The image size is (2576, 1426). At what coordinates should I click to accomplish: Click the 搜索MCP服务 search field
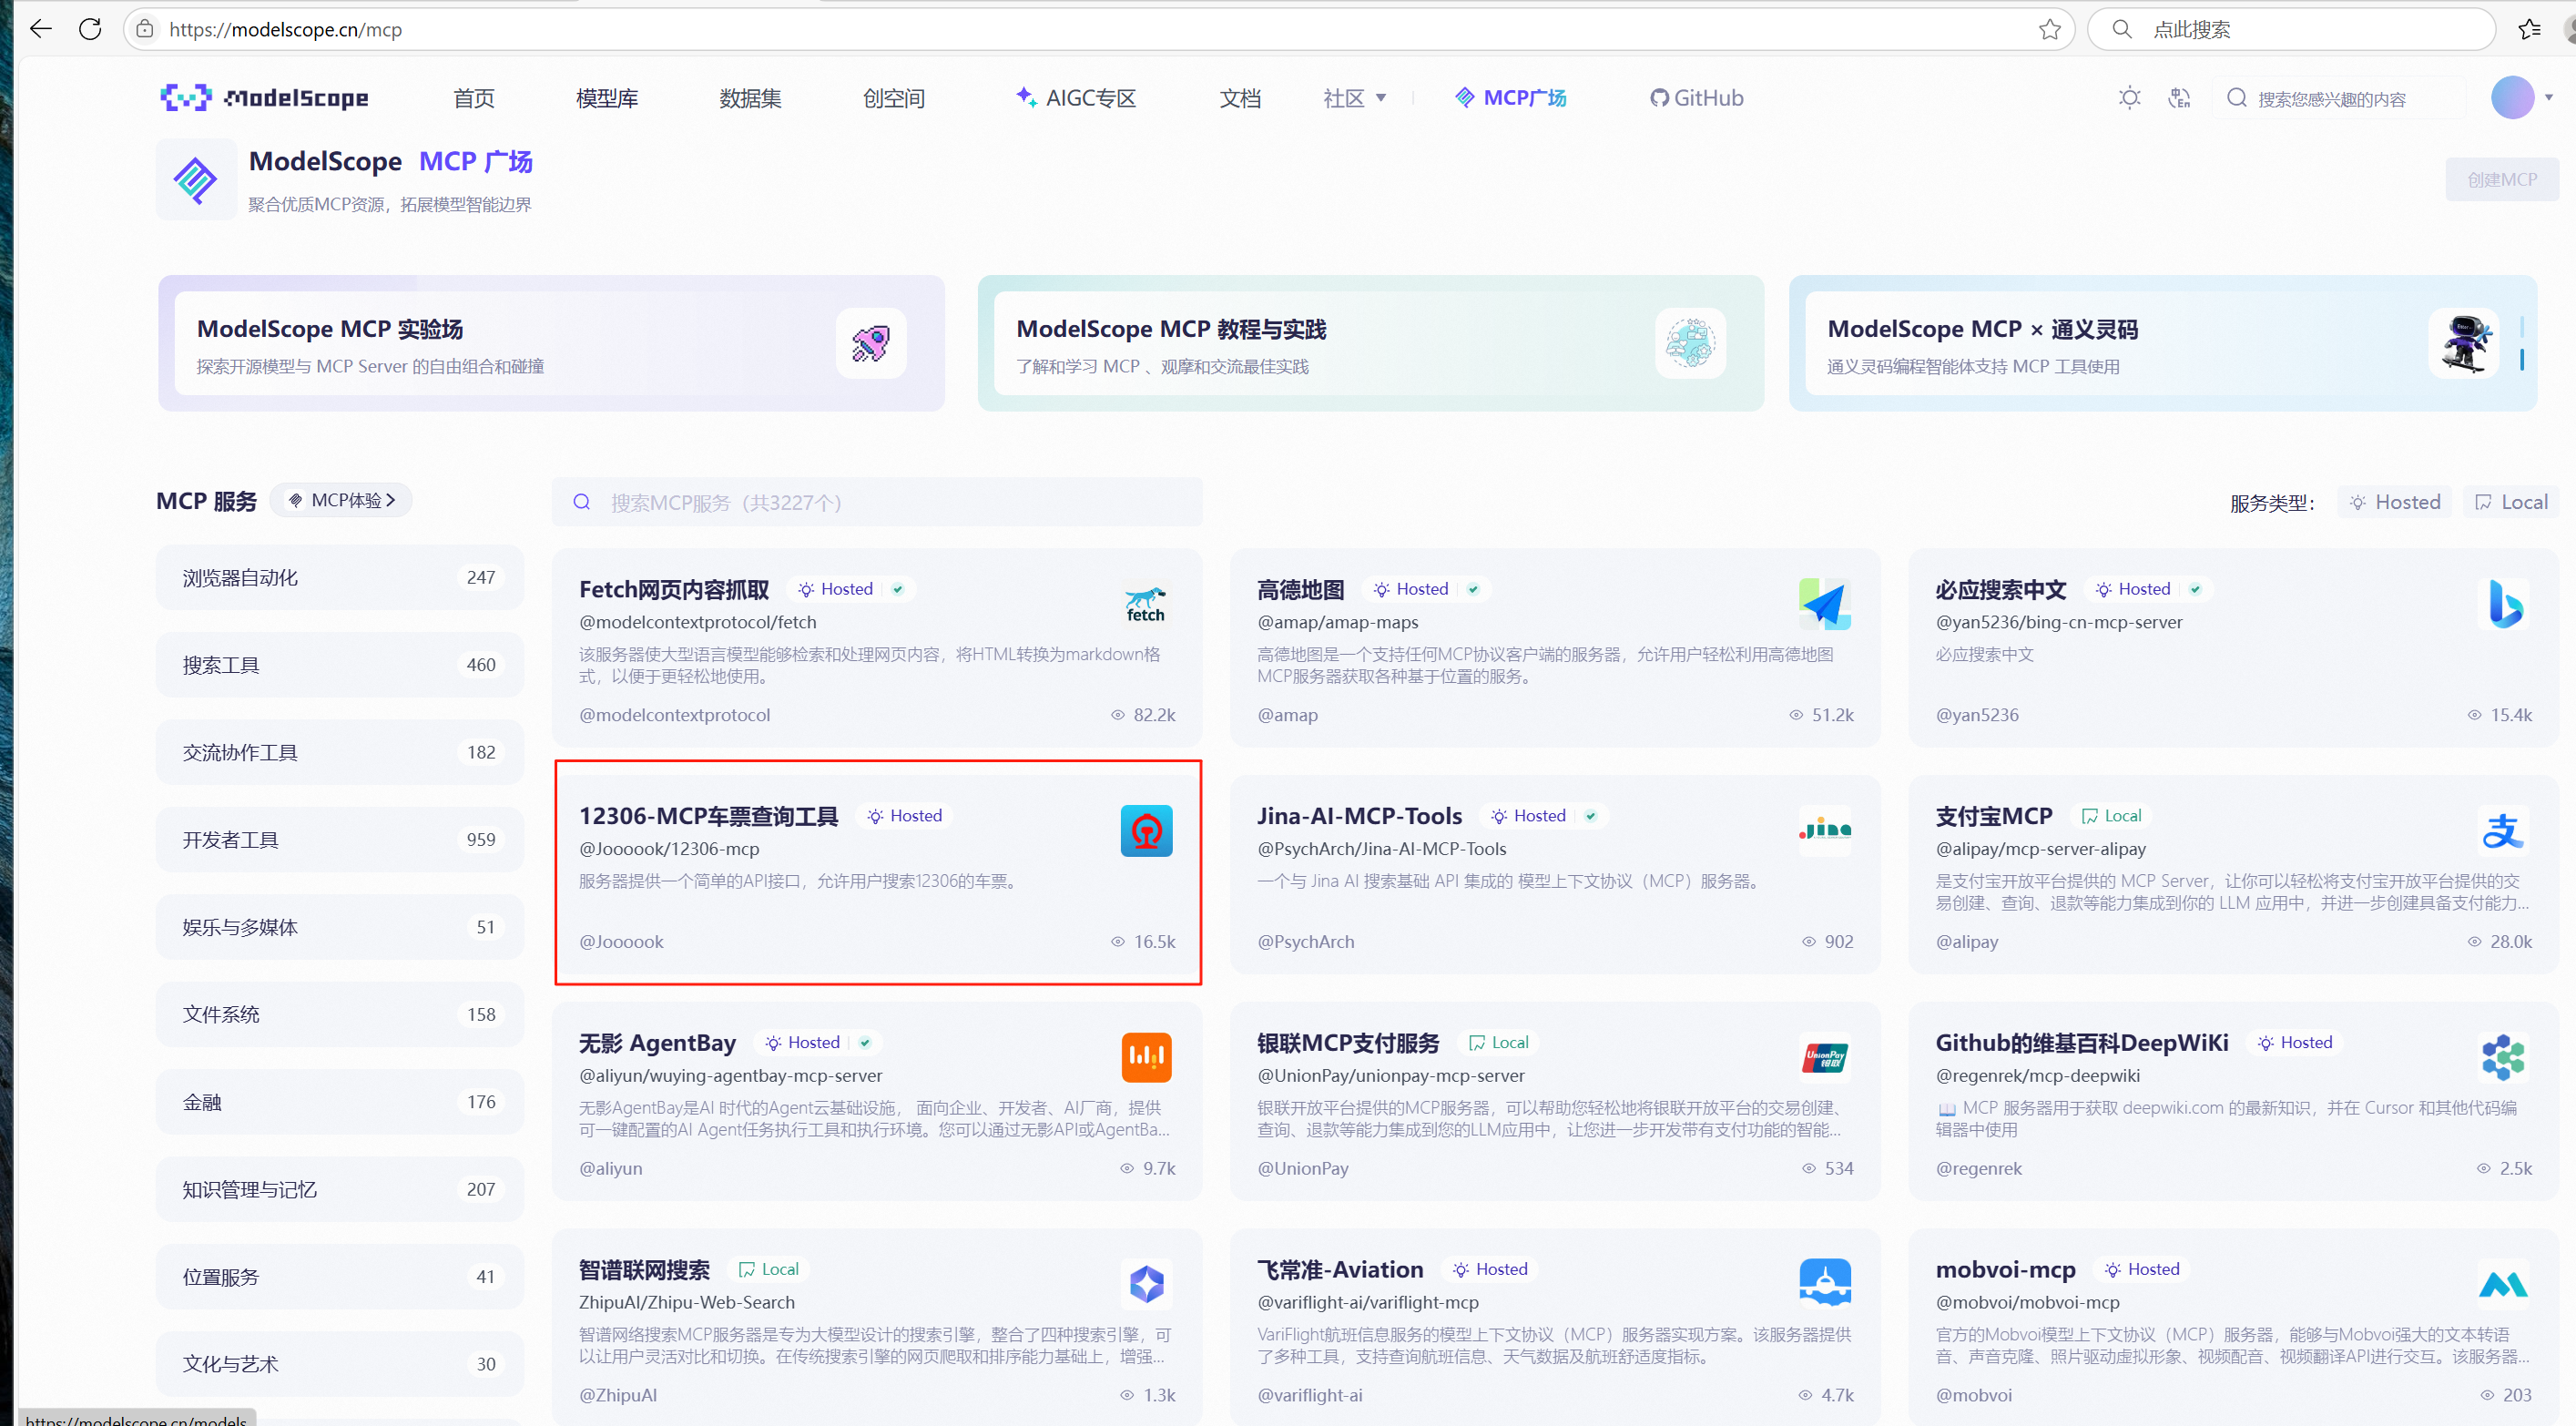[877, 502]
